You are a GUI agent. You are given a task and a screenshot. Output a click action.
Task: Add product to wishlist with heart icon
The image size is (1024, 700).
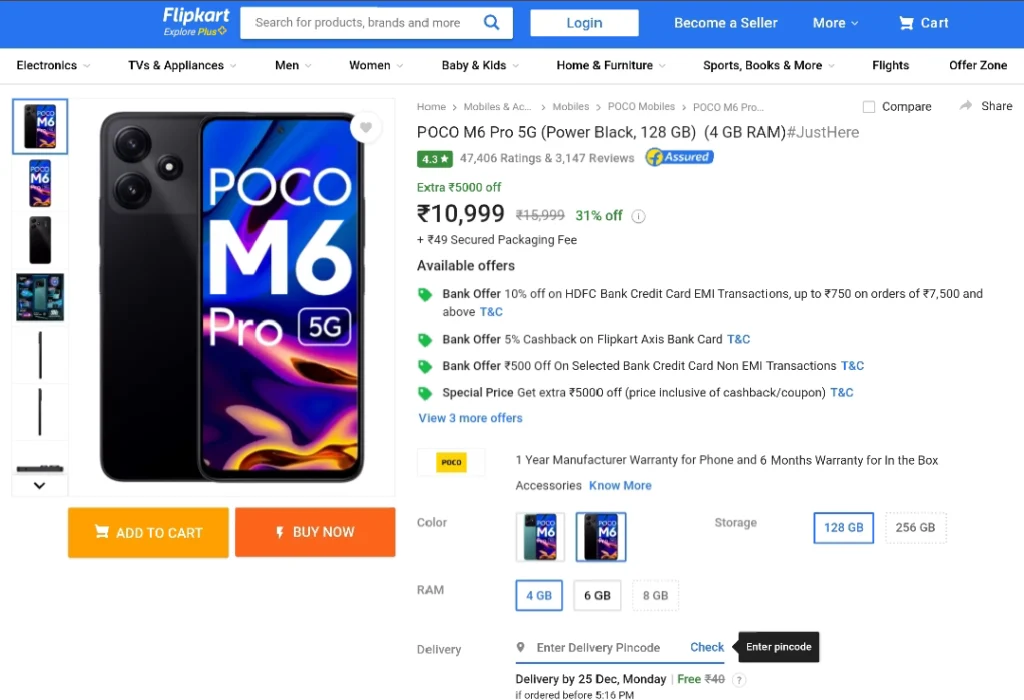coord(366,127)
